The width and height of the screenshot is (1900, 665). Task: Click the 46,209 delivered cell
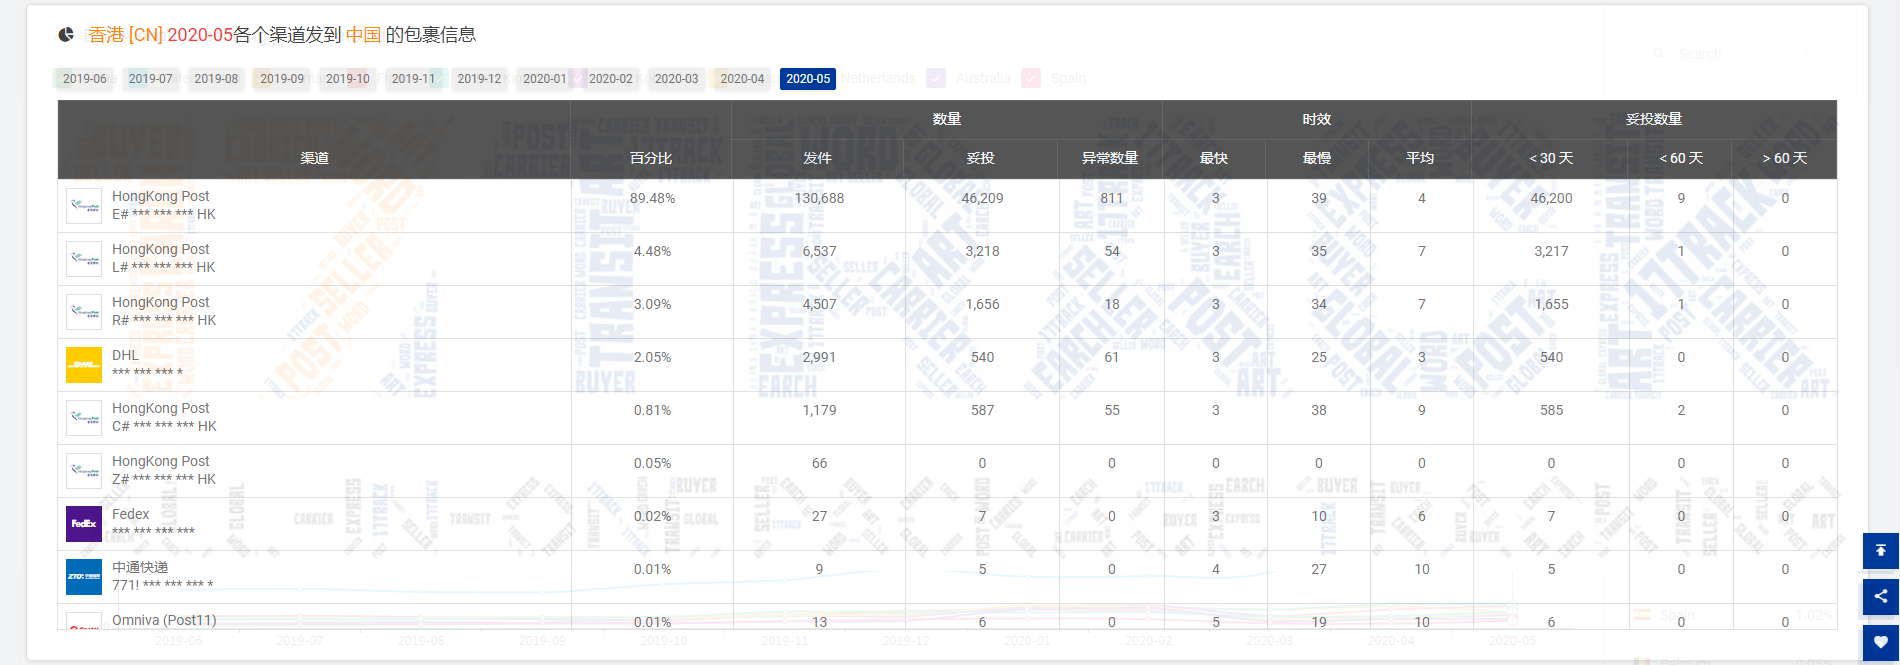pos(982,198)
